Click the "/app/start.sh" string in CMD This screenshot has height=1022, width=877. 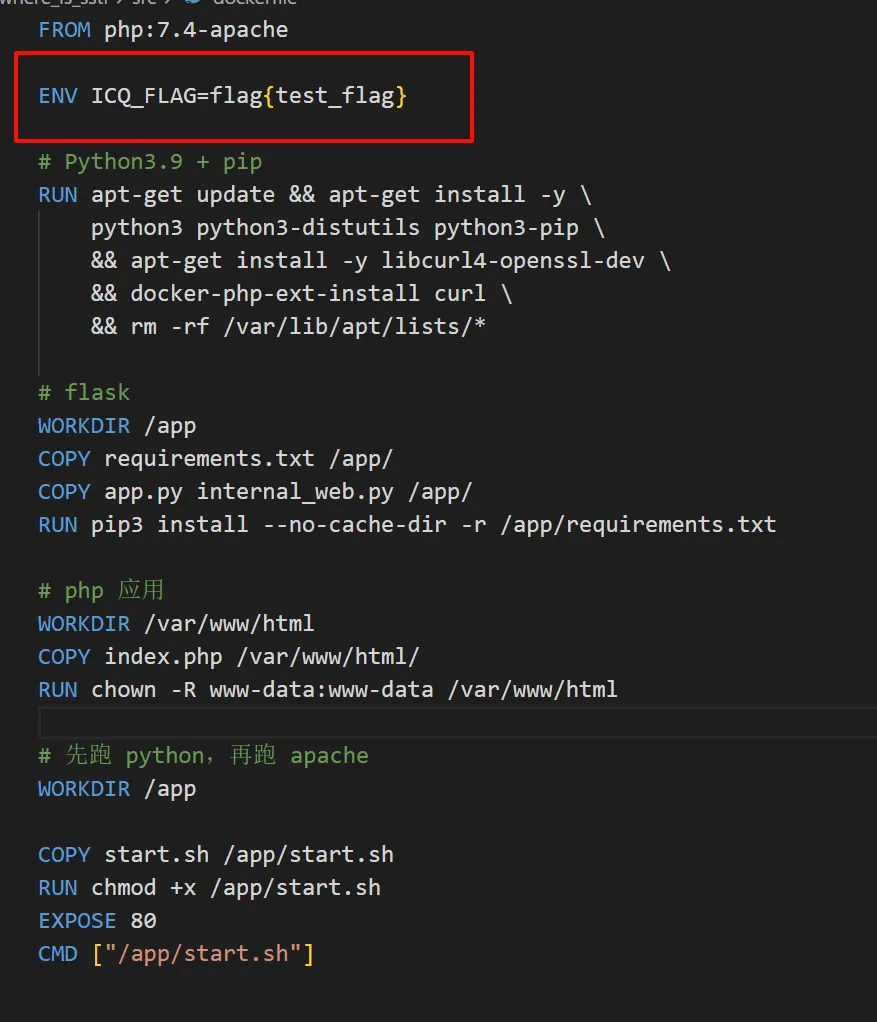[203, 954]
